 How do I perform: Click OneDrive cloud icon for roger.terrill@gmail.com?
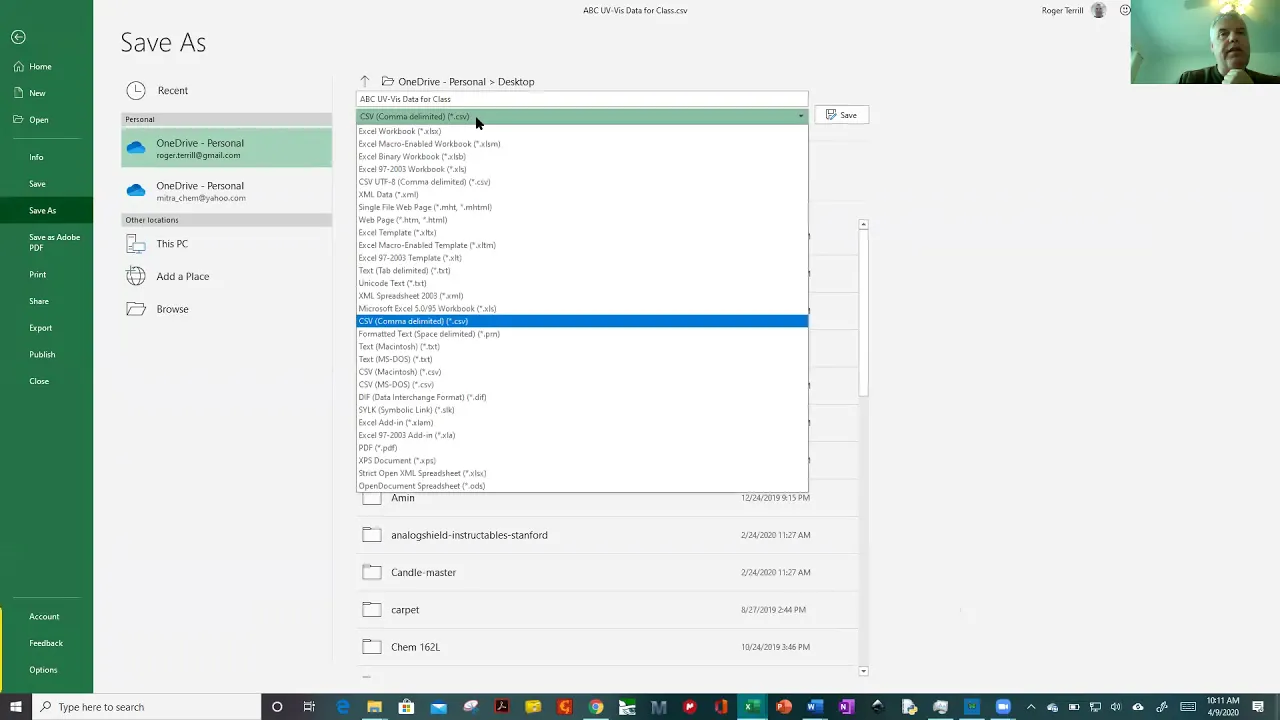(136, 148)
